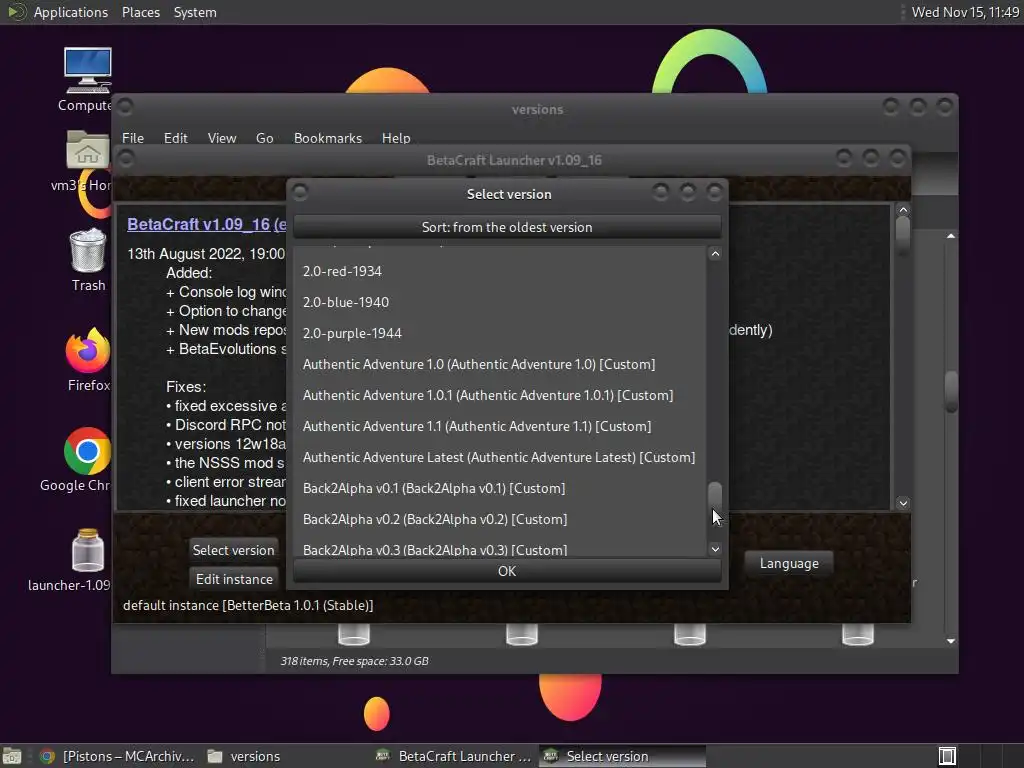Select 2.0-red-1934 in version list
This screenshot has width=1024, height=768.
(x=500, y=271)
